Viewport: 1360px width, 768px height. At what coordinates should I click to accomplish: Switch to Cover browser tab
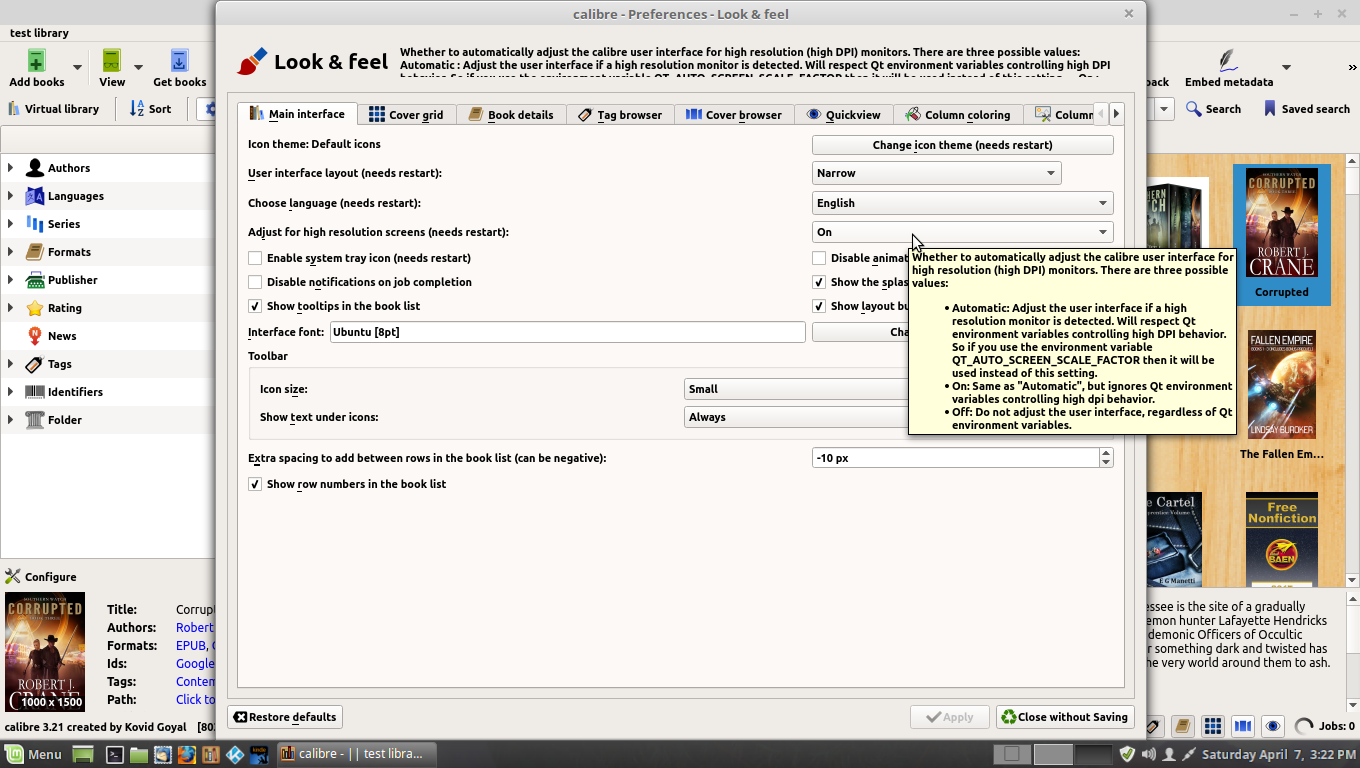(734, 115)
